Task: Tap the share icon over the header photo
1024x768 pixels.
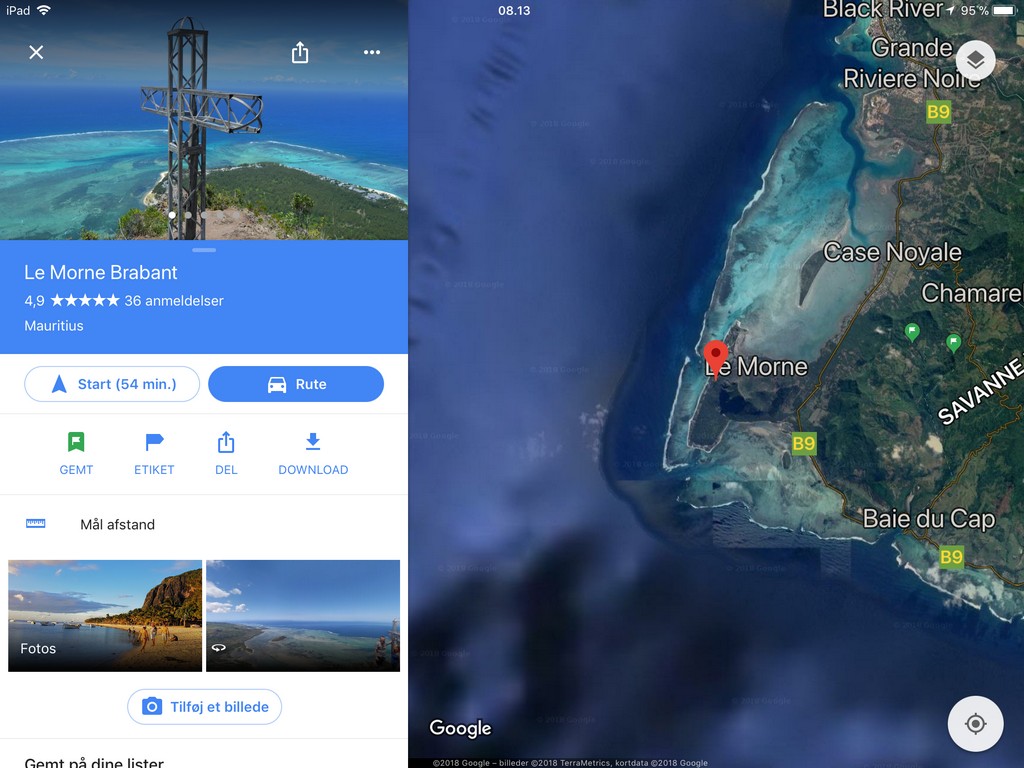Action: [x=300, y=52]
